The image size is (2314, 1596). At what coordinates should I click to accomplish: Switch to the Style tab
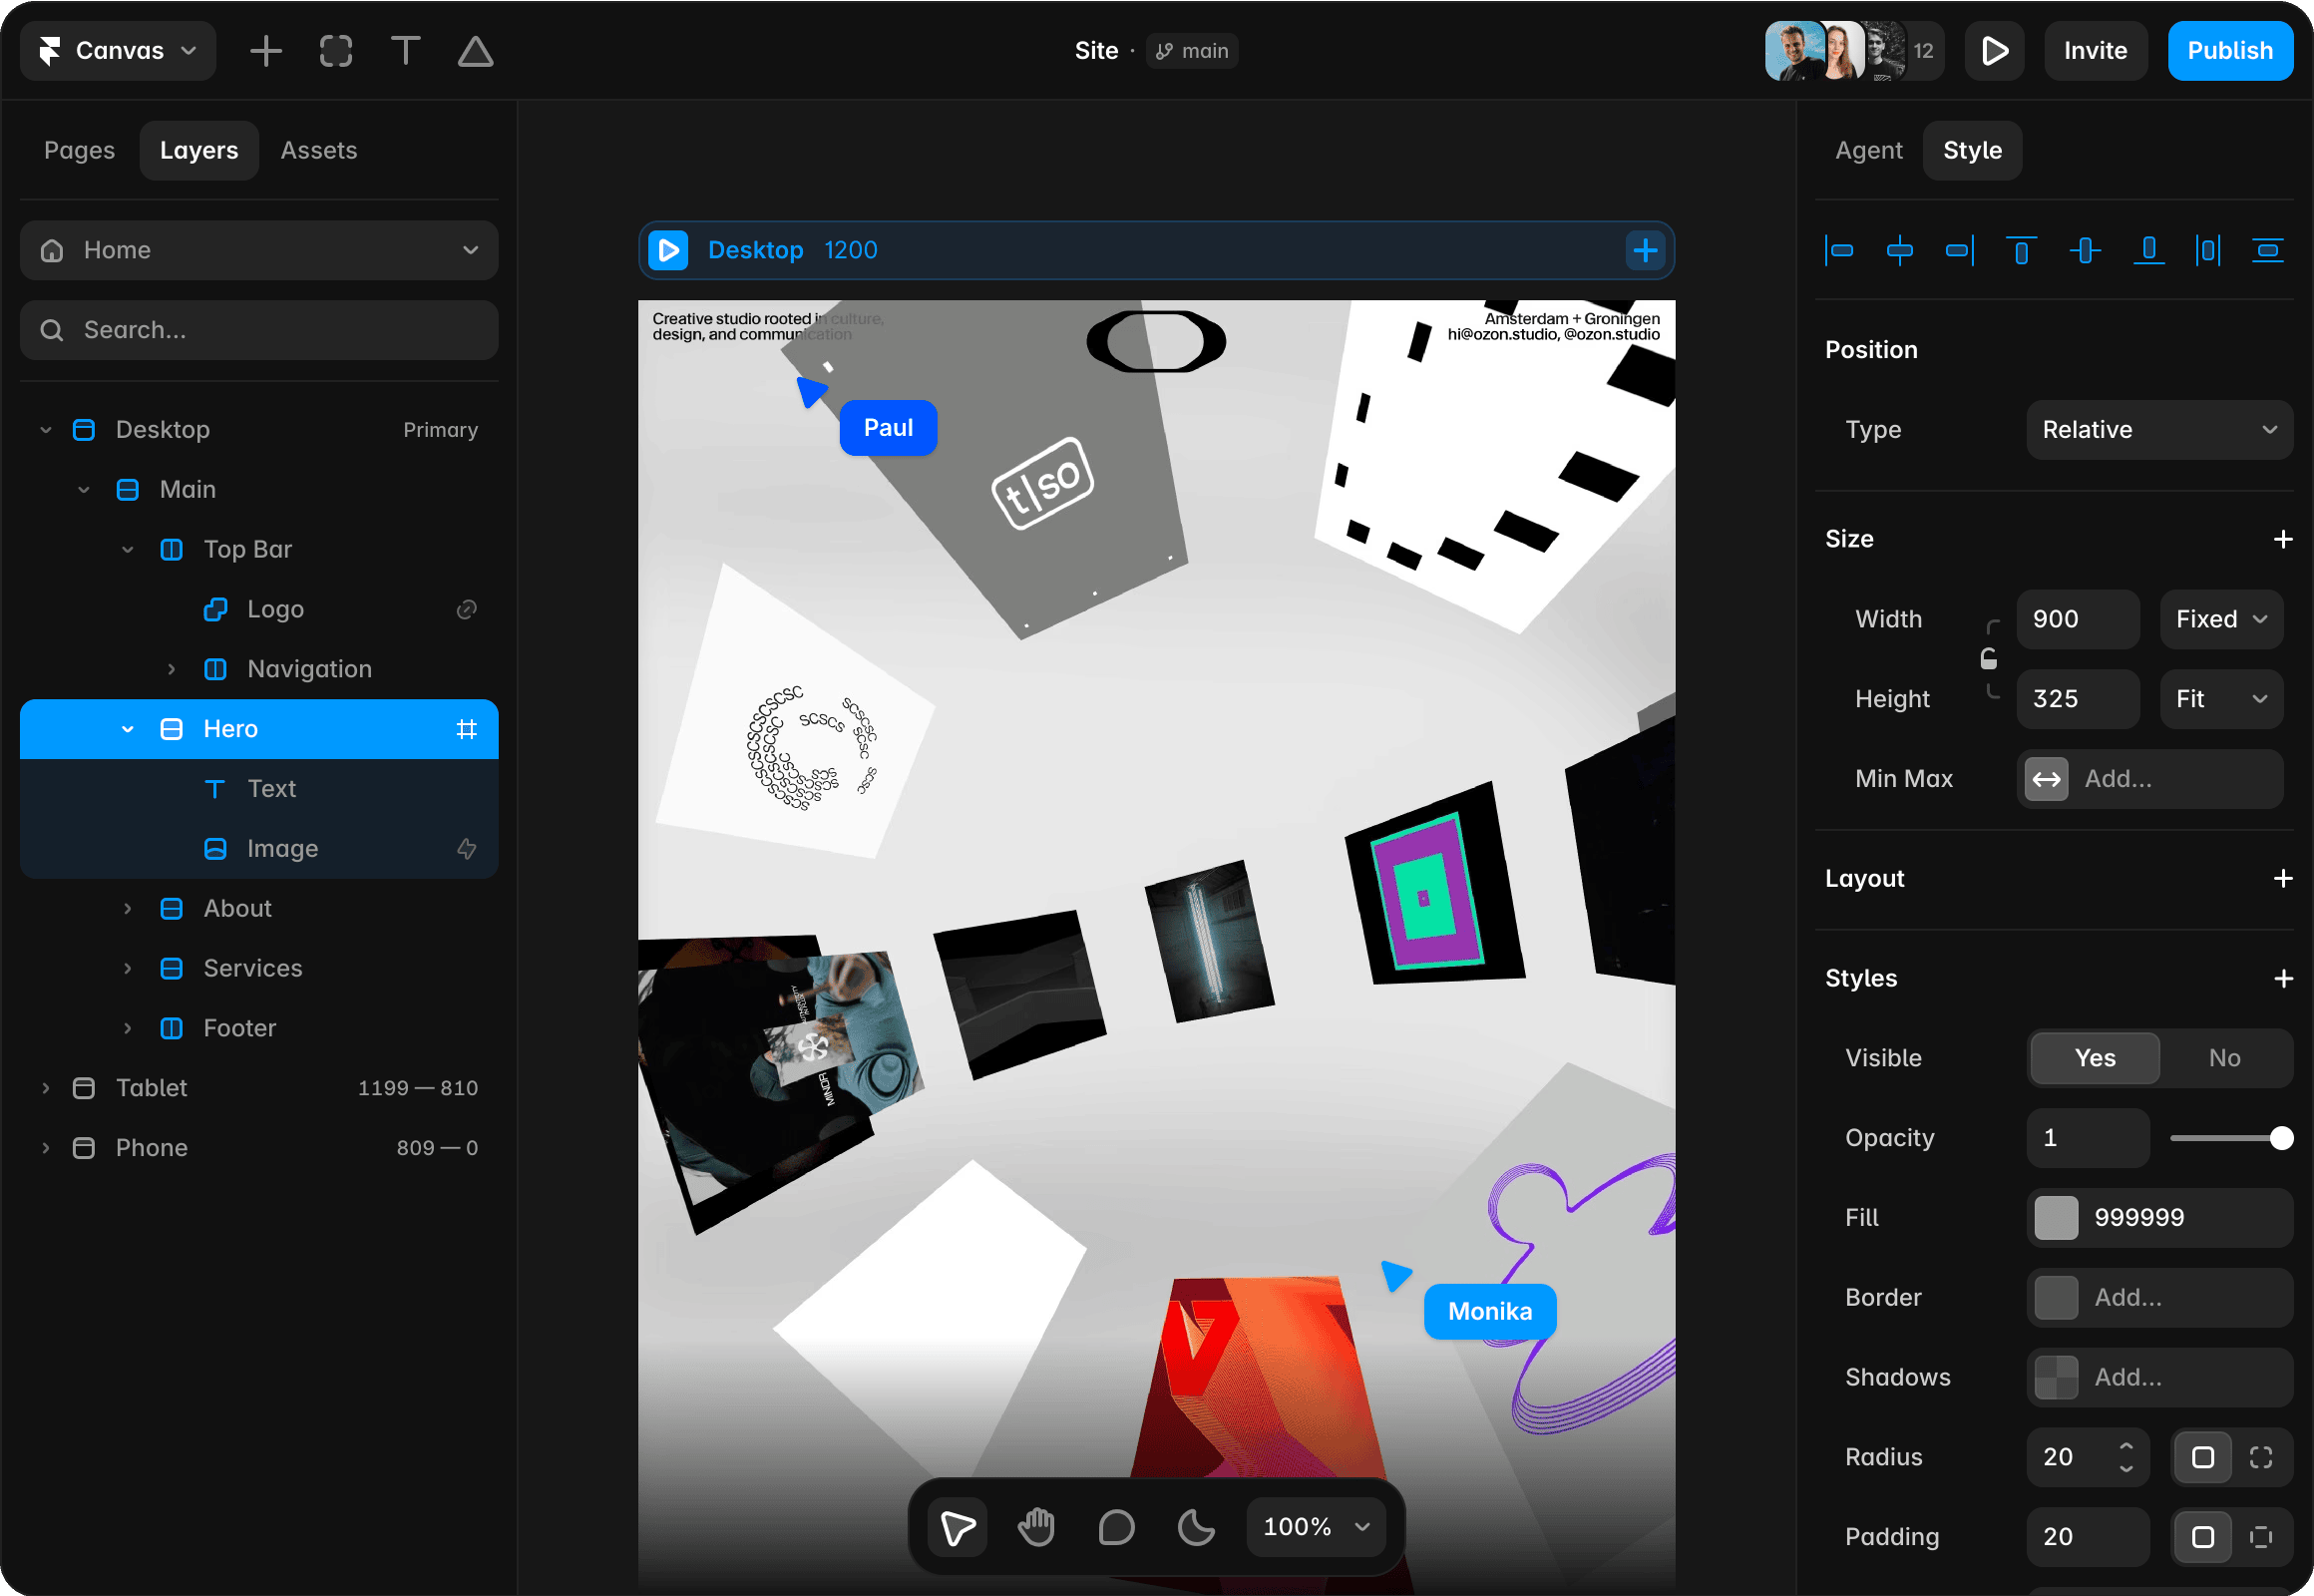1972,150
